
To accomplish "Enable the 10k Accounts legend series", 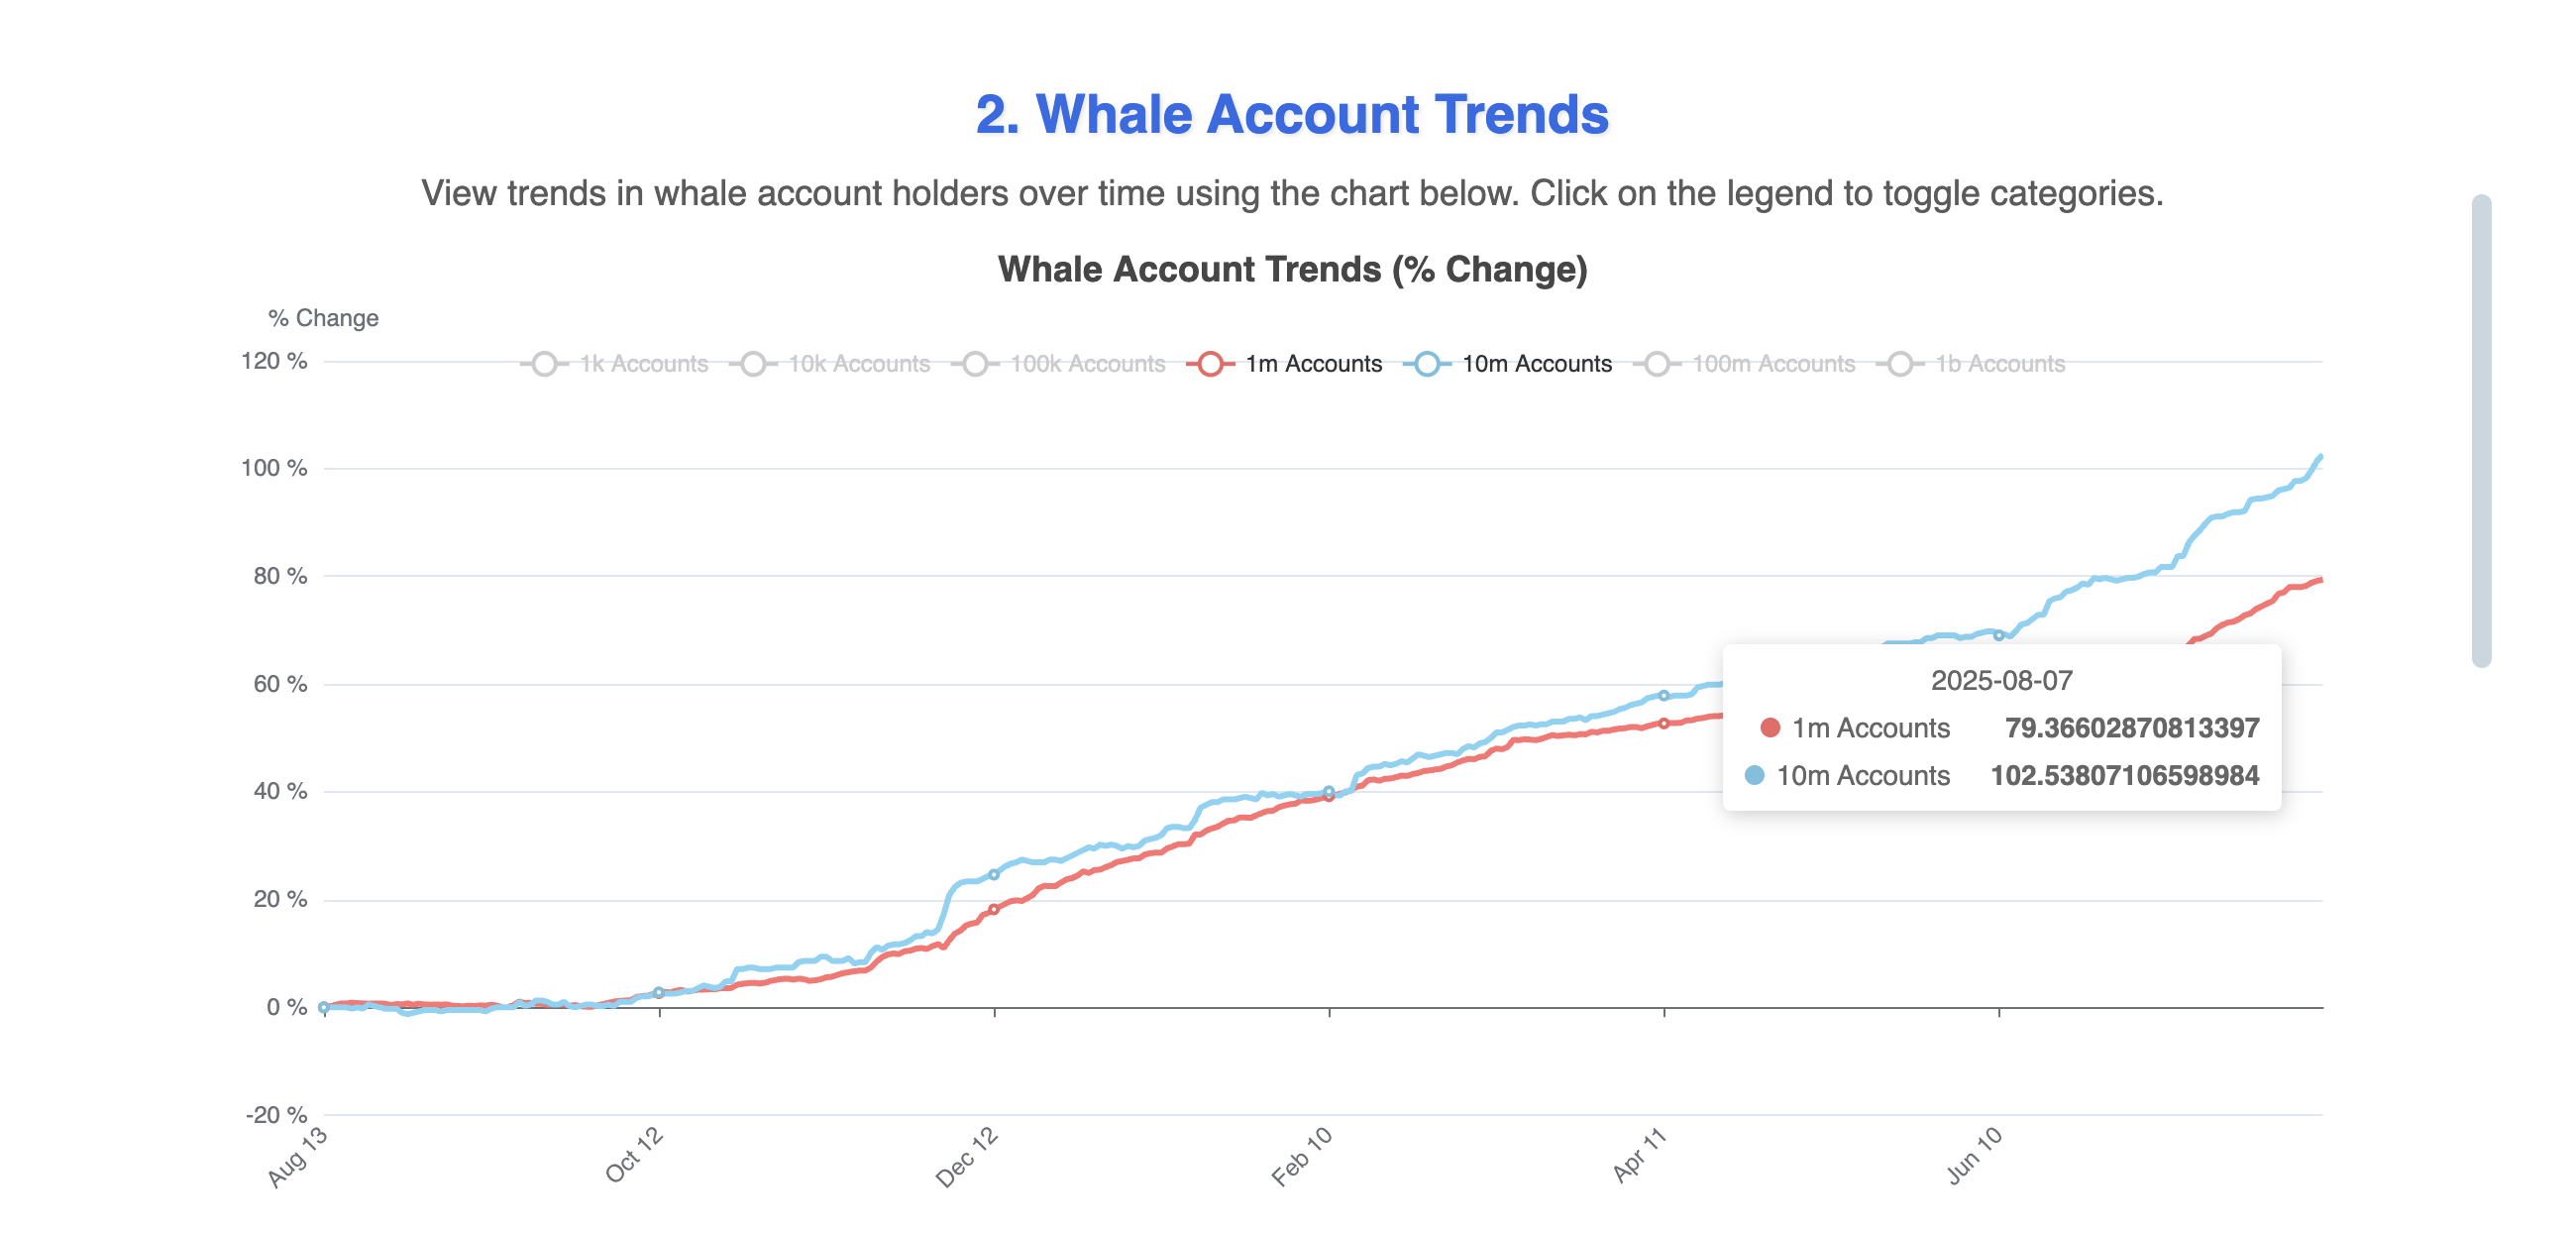I will 858,364.
